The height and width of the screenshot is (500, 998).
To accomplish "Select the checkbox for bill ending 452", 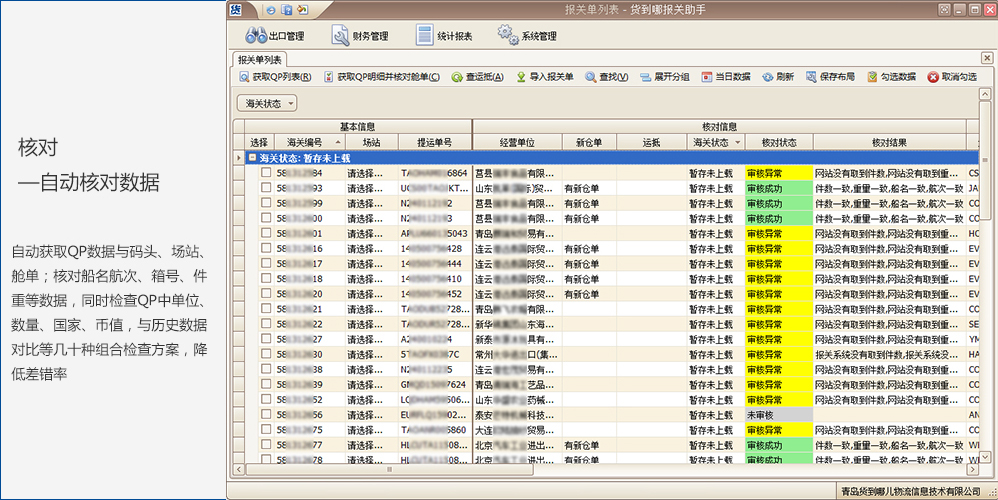I will pos(266,294).
